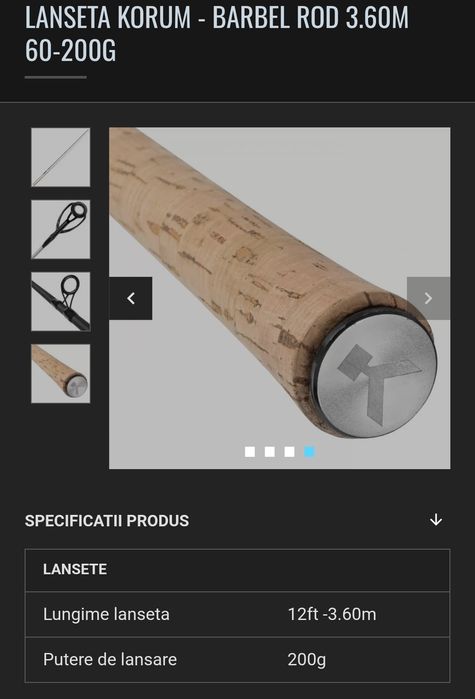
Task: Select rod guide ring close-up thumbnail
Action: 61,230
